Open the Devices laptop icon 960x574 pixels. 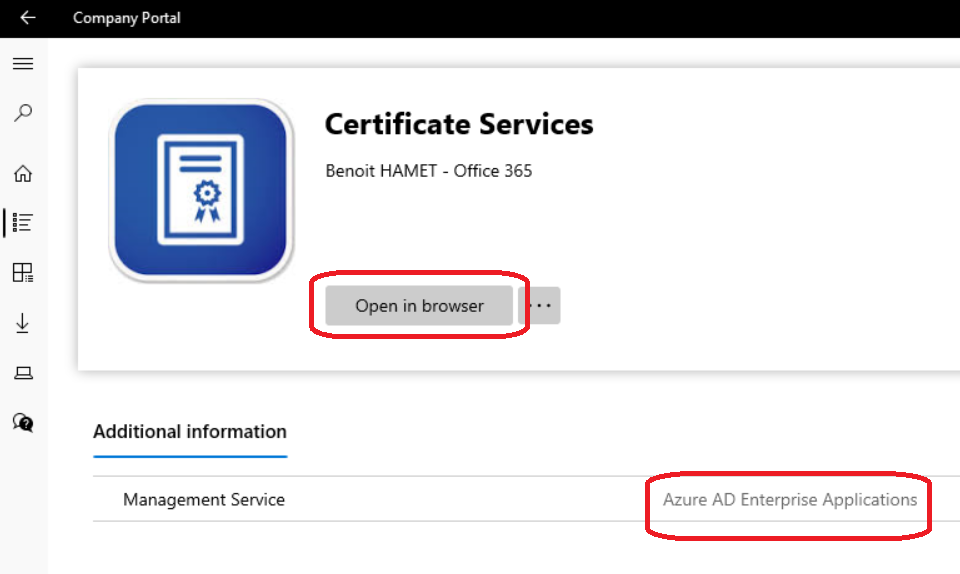click(x=23, y=373)
